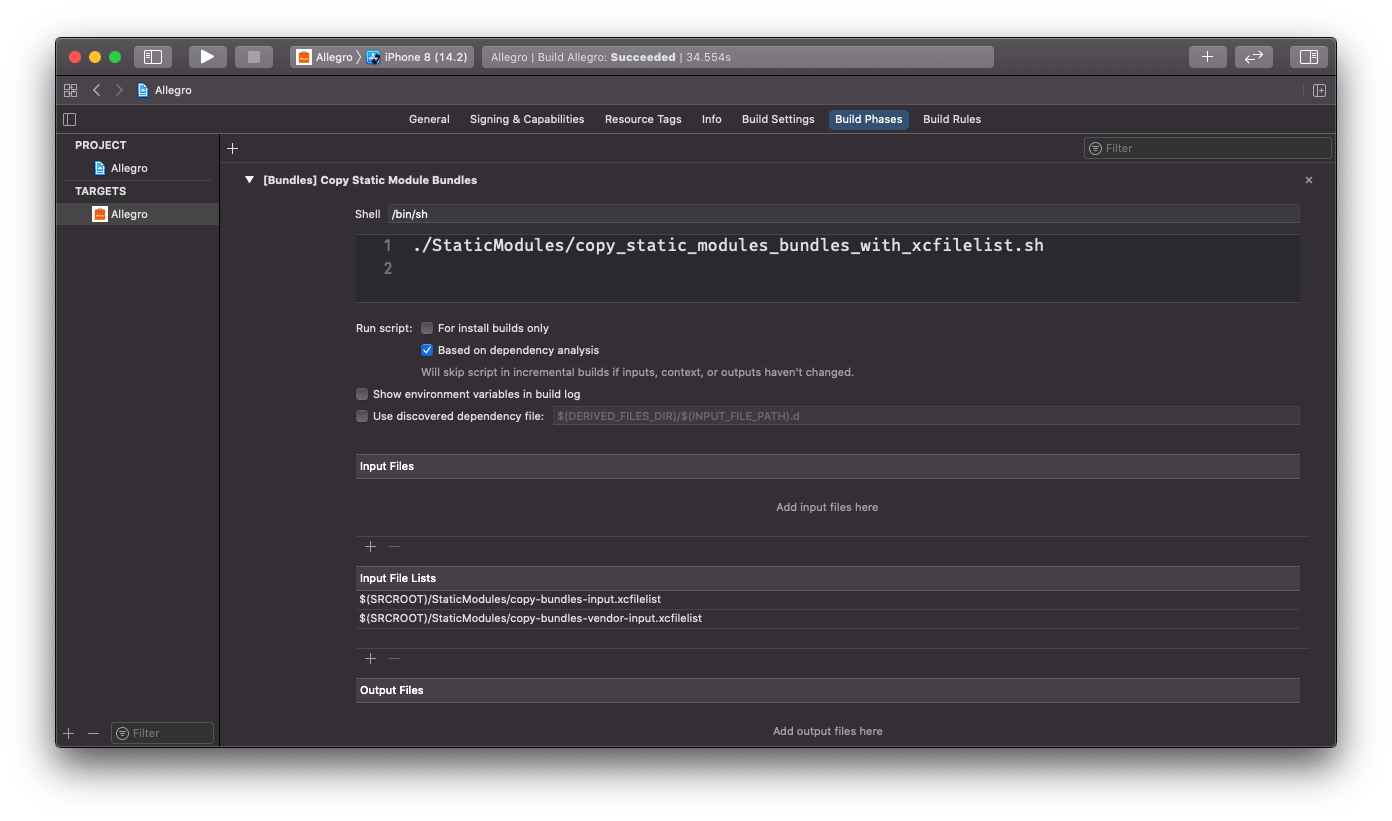Image resolution: width=1392 pixels, height=821 pixels.
Task: Open Build Settings tab
Action: 778,119
